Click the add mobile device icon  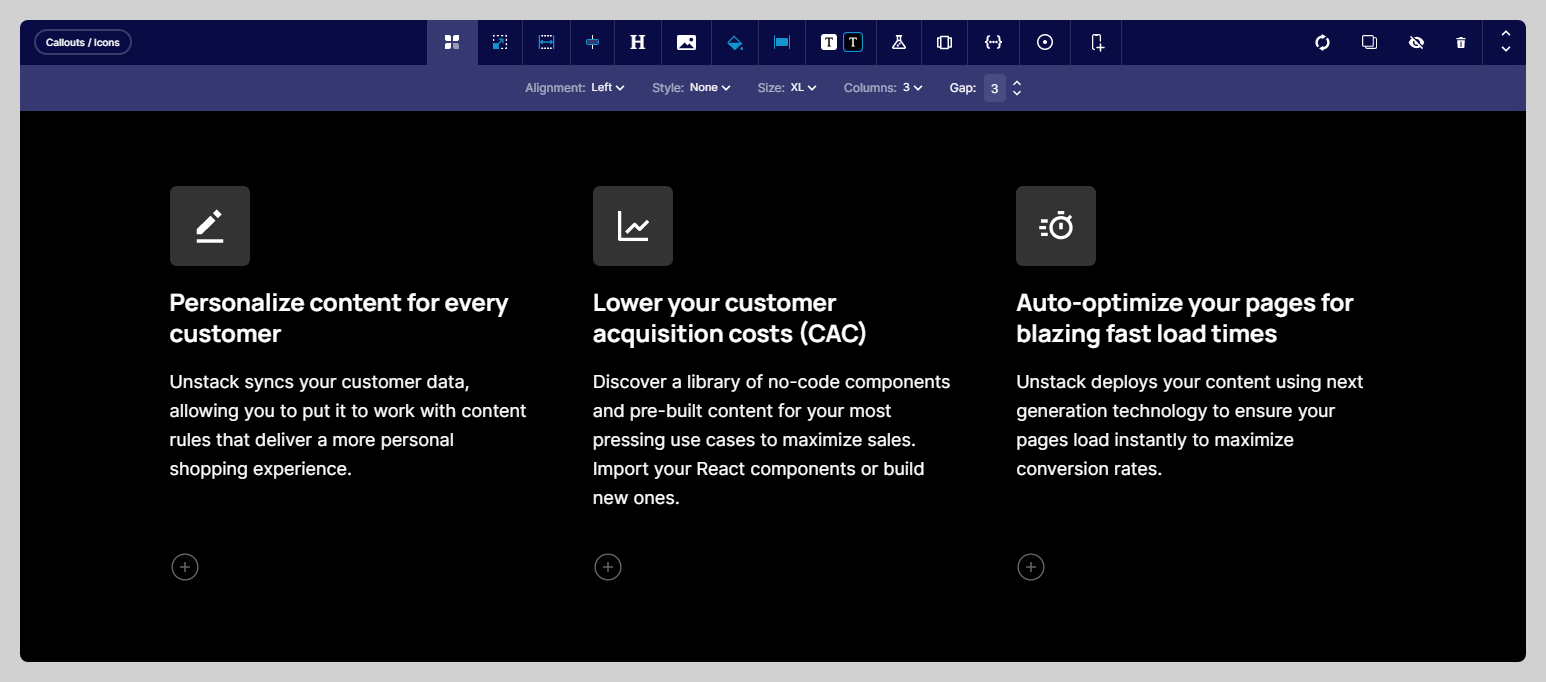[x=1097, y=42]
